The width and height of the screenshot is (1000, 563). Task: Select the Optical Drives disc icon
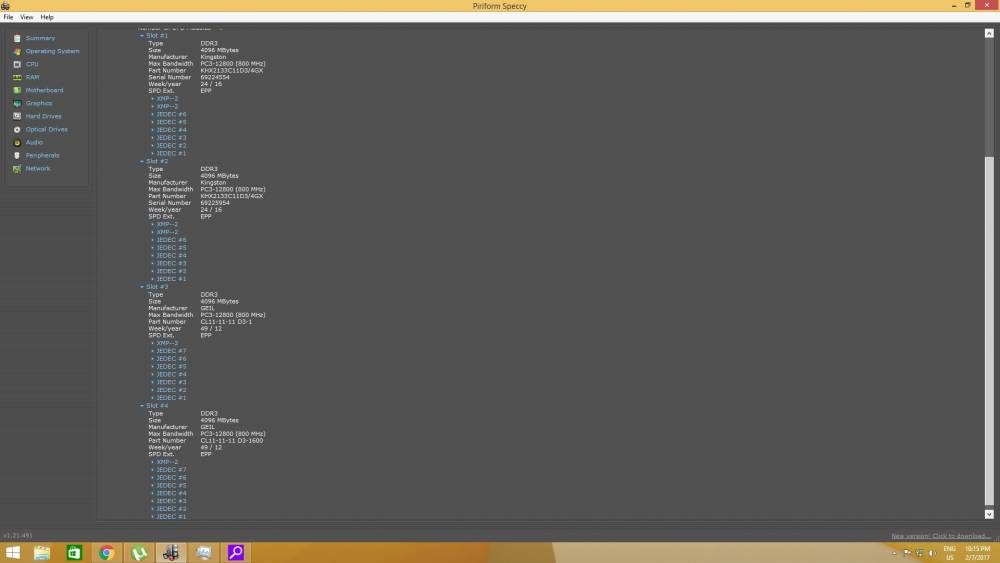click(x=17, y=129)
